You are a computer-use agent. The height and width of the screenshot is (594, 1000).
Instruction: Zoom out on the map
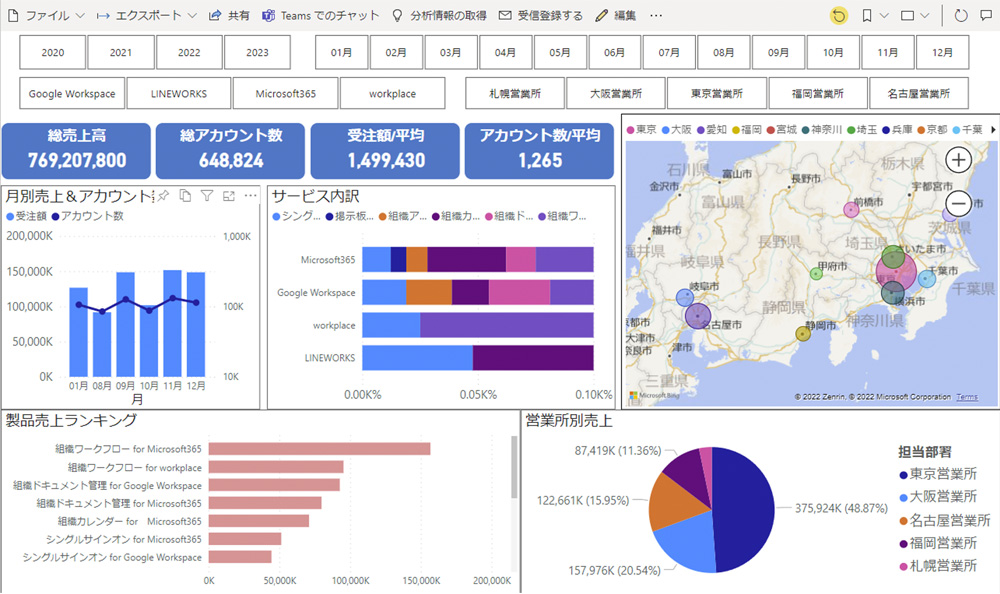point(958,204)
